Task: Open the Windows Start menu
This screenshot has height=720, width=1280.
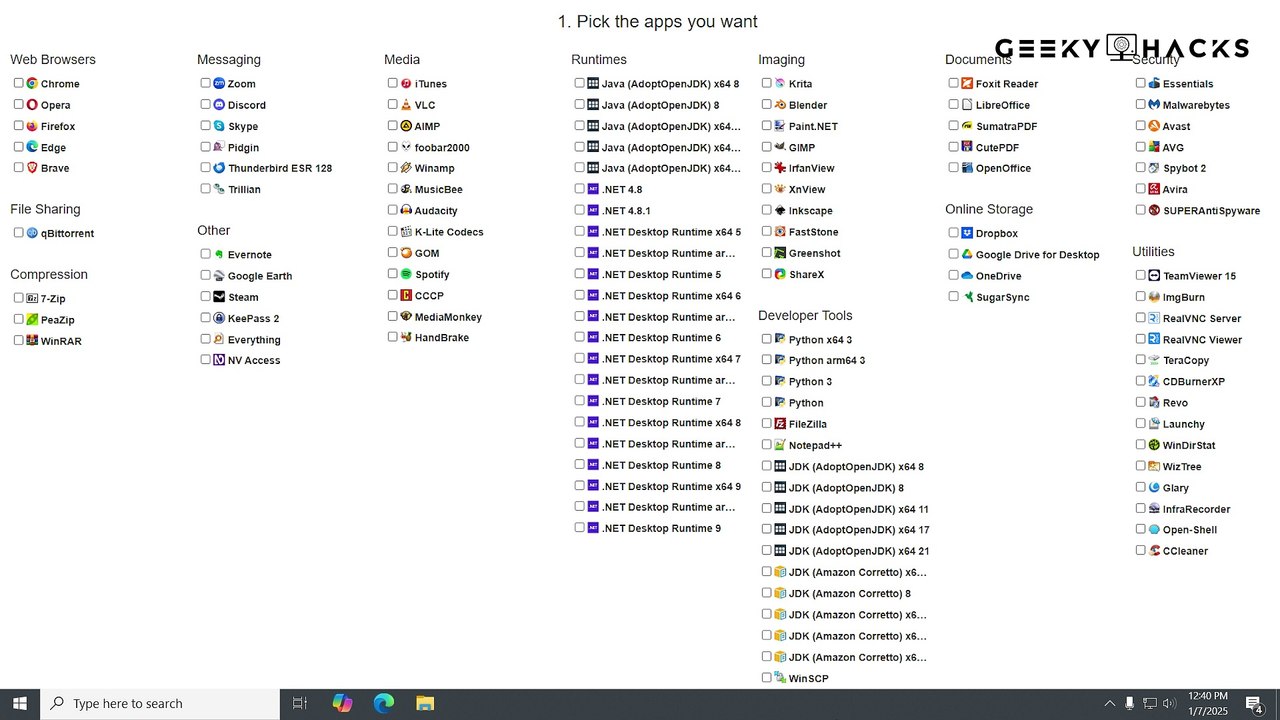Action: (20, 704)
